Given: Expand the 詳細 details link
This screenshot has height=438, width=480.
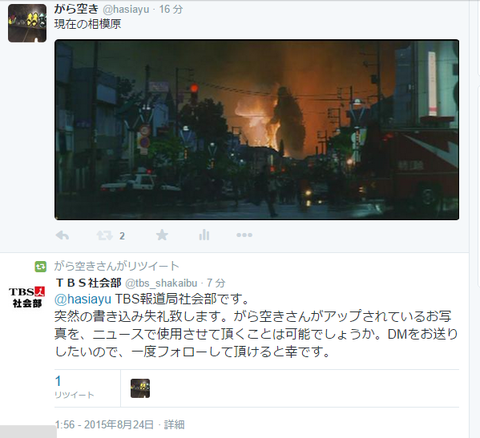Looking at the screenshot, I should click(174, 425).
